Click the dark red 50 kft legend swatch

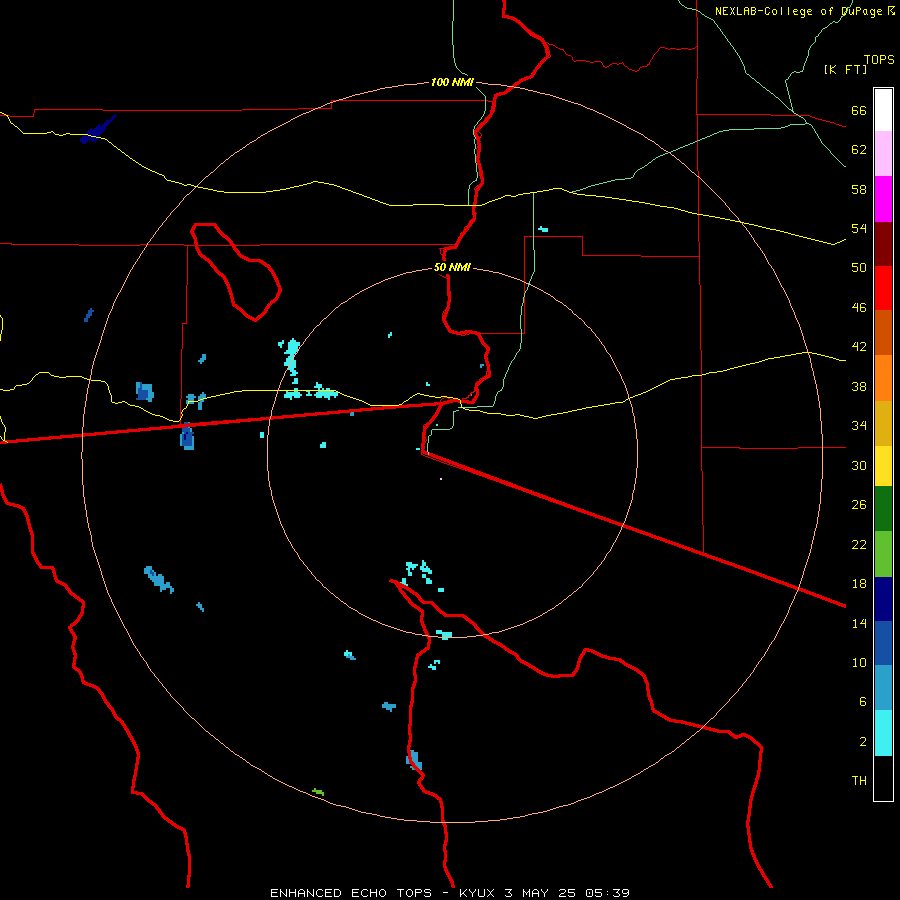pyautogui.click(x=883, y=244)
